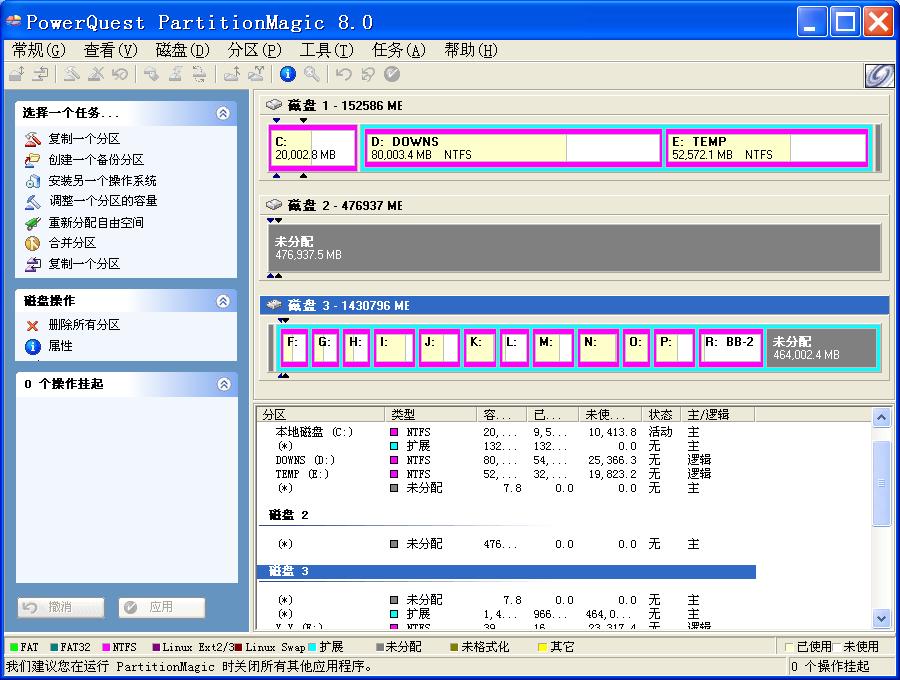Select the 476,937.5 MB unallocated block
The height and width of the screenshot is (680, 900).
click(574, 248)
